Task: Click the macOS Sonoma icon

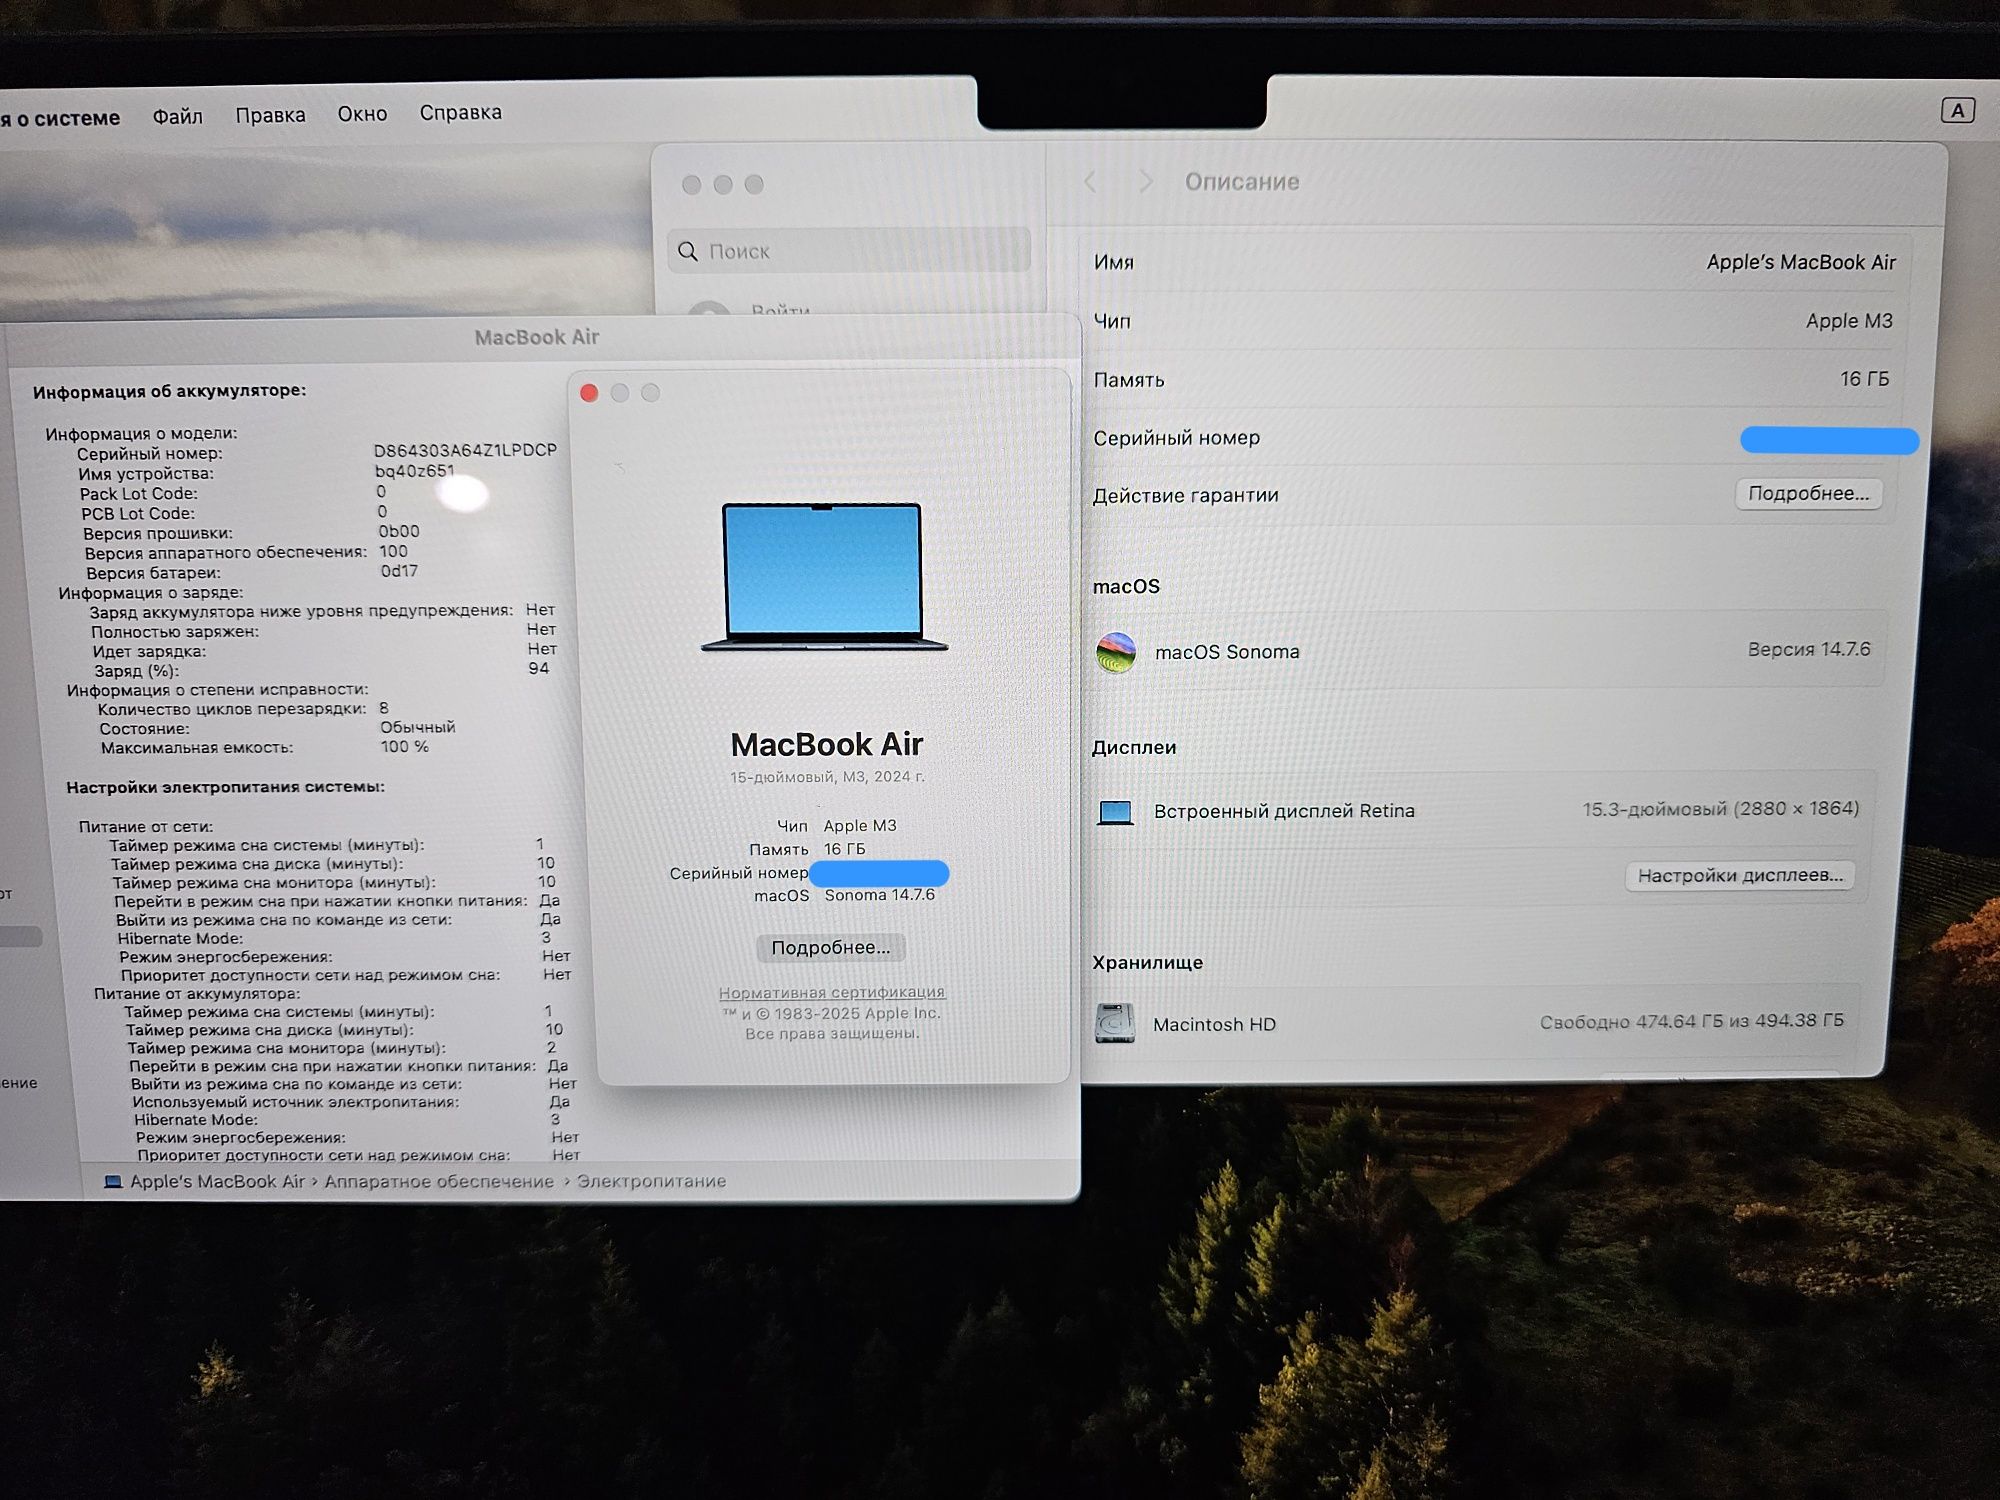Action: point(1116,652)
